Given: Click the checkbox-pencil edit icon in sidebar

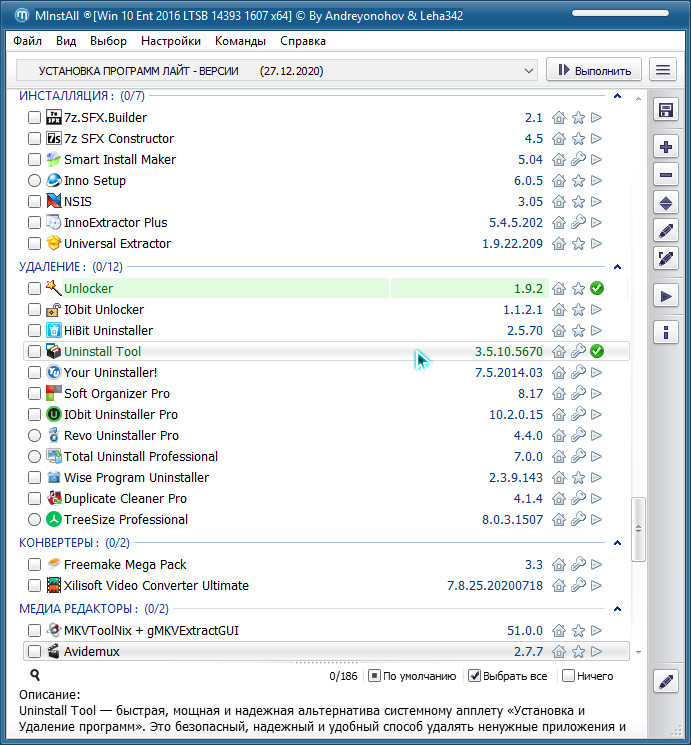Looking at the screenshot, I should pos(665,259).
